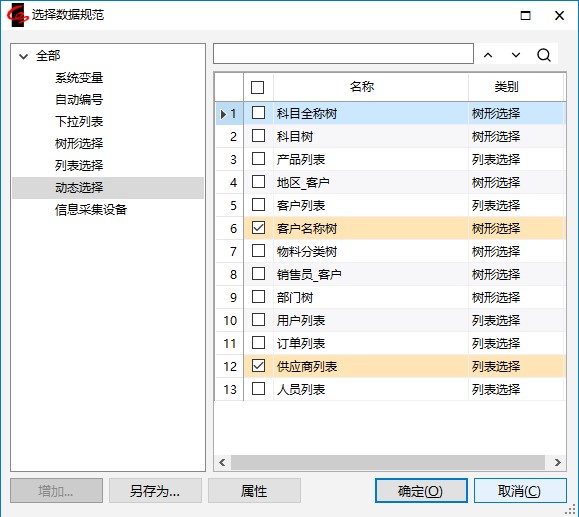This screenshot has height=517, width=579.
Task: Close the 选择数据规范 dialog
Action: (x=559, y=15)
